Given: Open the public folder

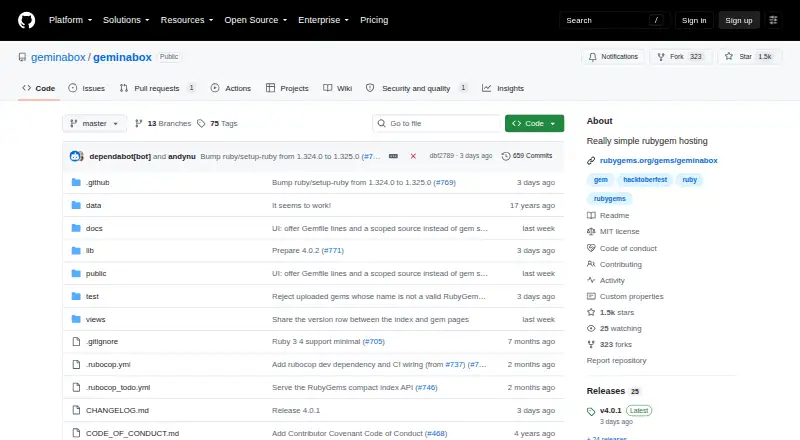Looking at the screenshot, I should tap(96, 274).
